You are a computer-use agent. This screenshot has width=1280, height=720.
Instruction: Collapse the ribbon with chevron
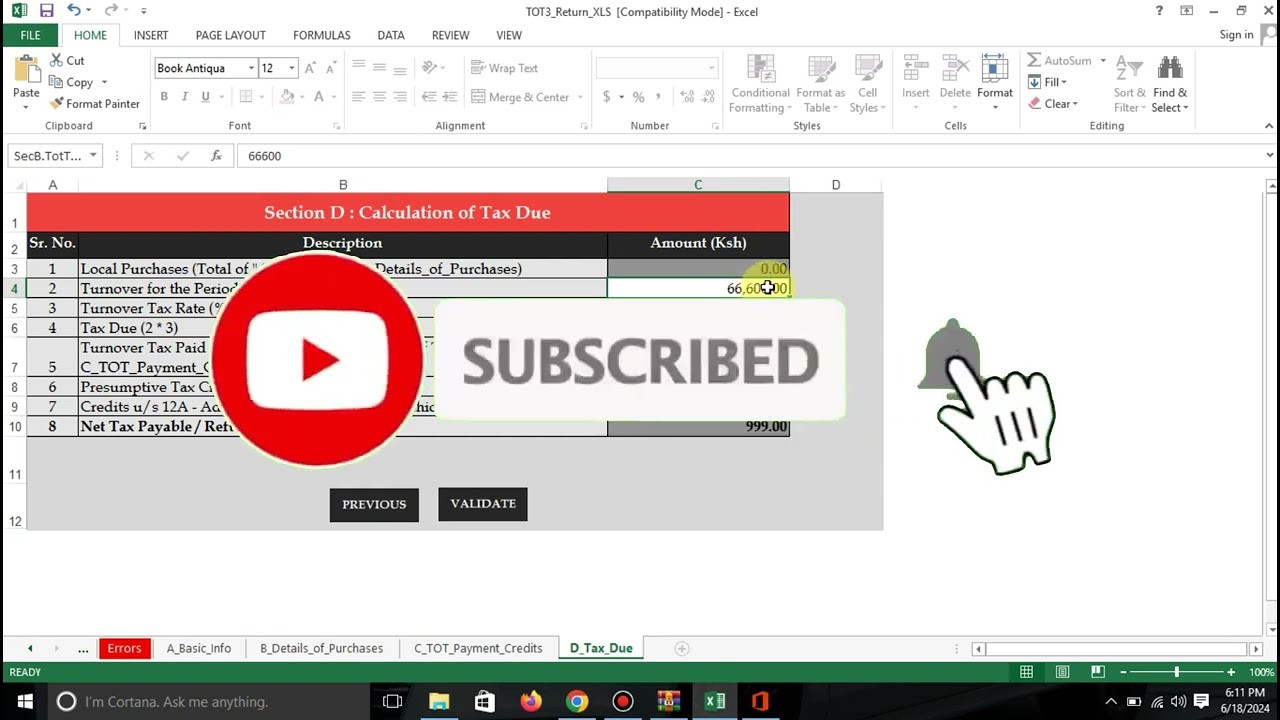coord(1269,126)
